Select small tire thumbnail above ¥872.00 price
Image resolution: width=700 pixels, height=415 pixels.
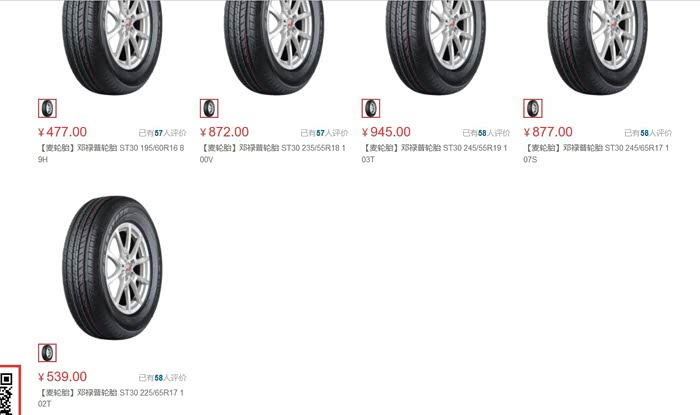[209, 108]
